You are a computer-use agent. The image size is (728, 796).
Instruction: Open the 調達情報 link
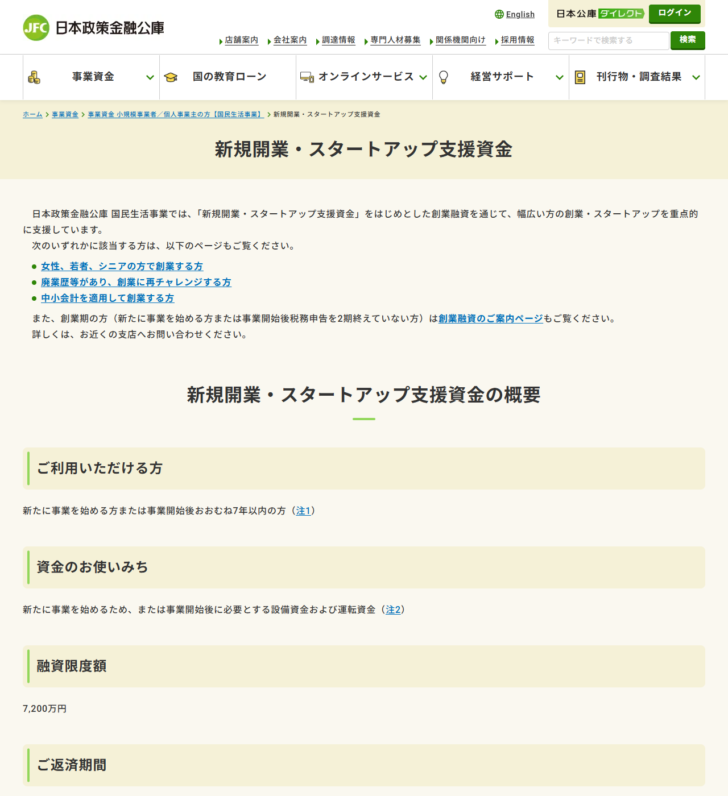pyautogui.click(x=339, y=40)
